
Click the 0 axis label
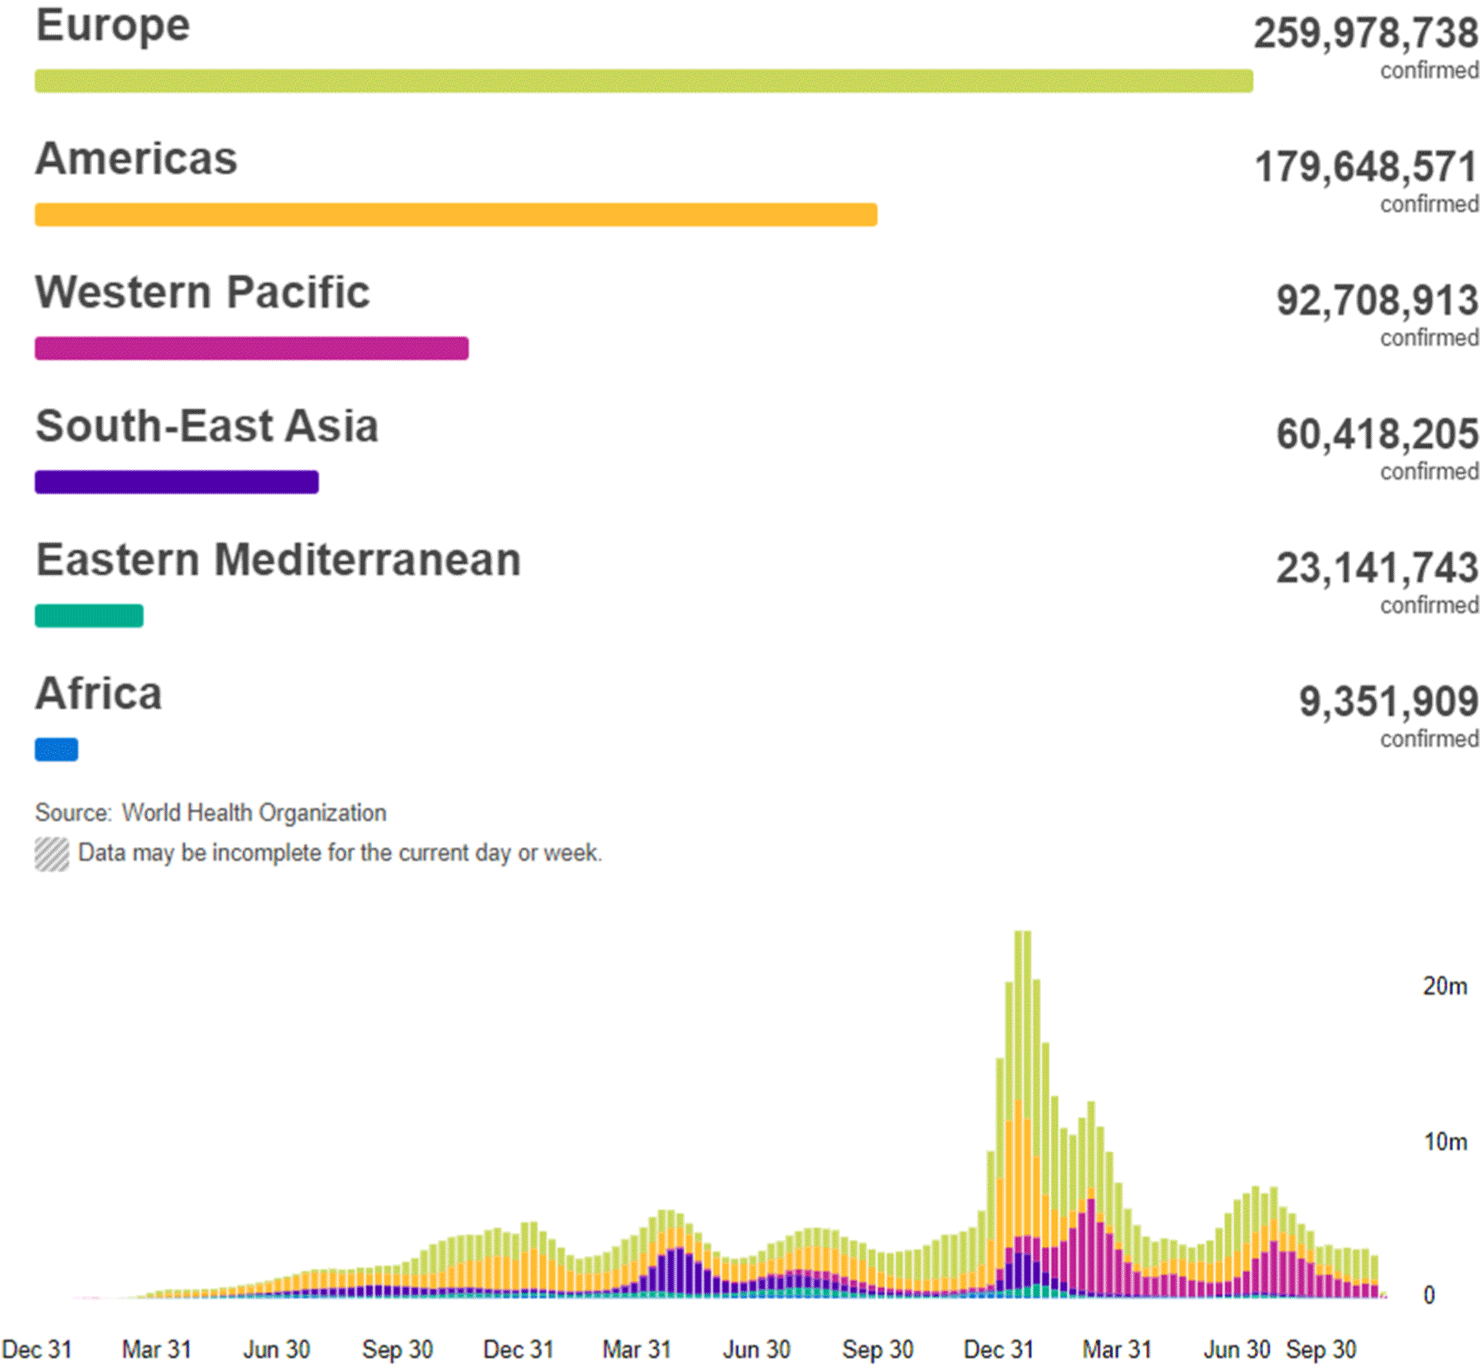coord(1429,1295)
